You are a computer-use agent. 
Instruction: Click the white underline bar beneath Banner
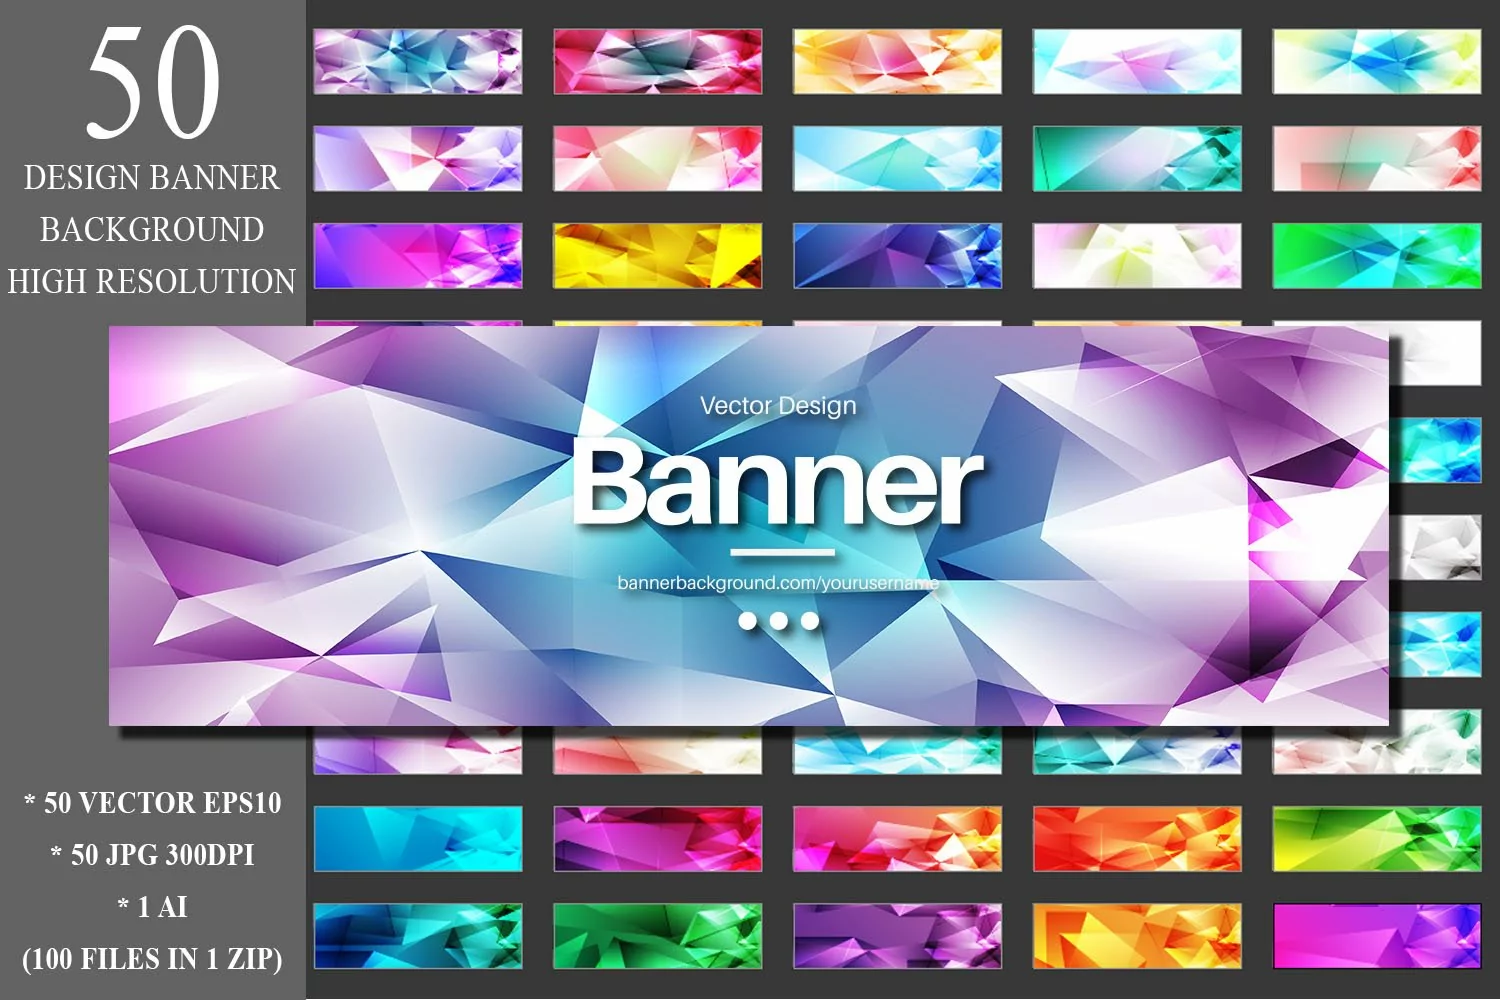point(782,552)
